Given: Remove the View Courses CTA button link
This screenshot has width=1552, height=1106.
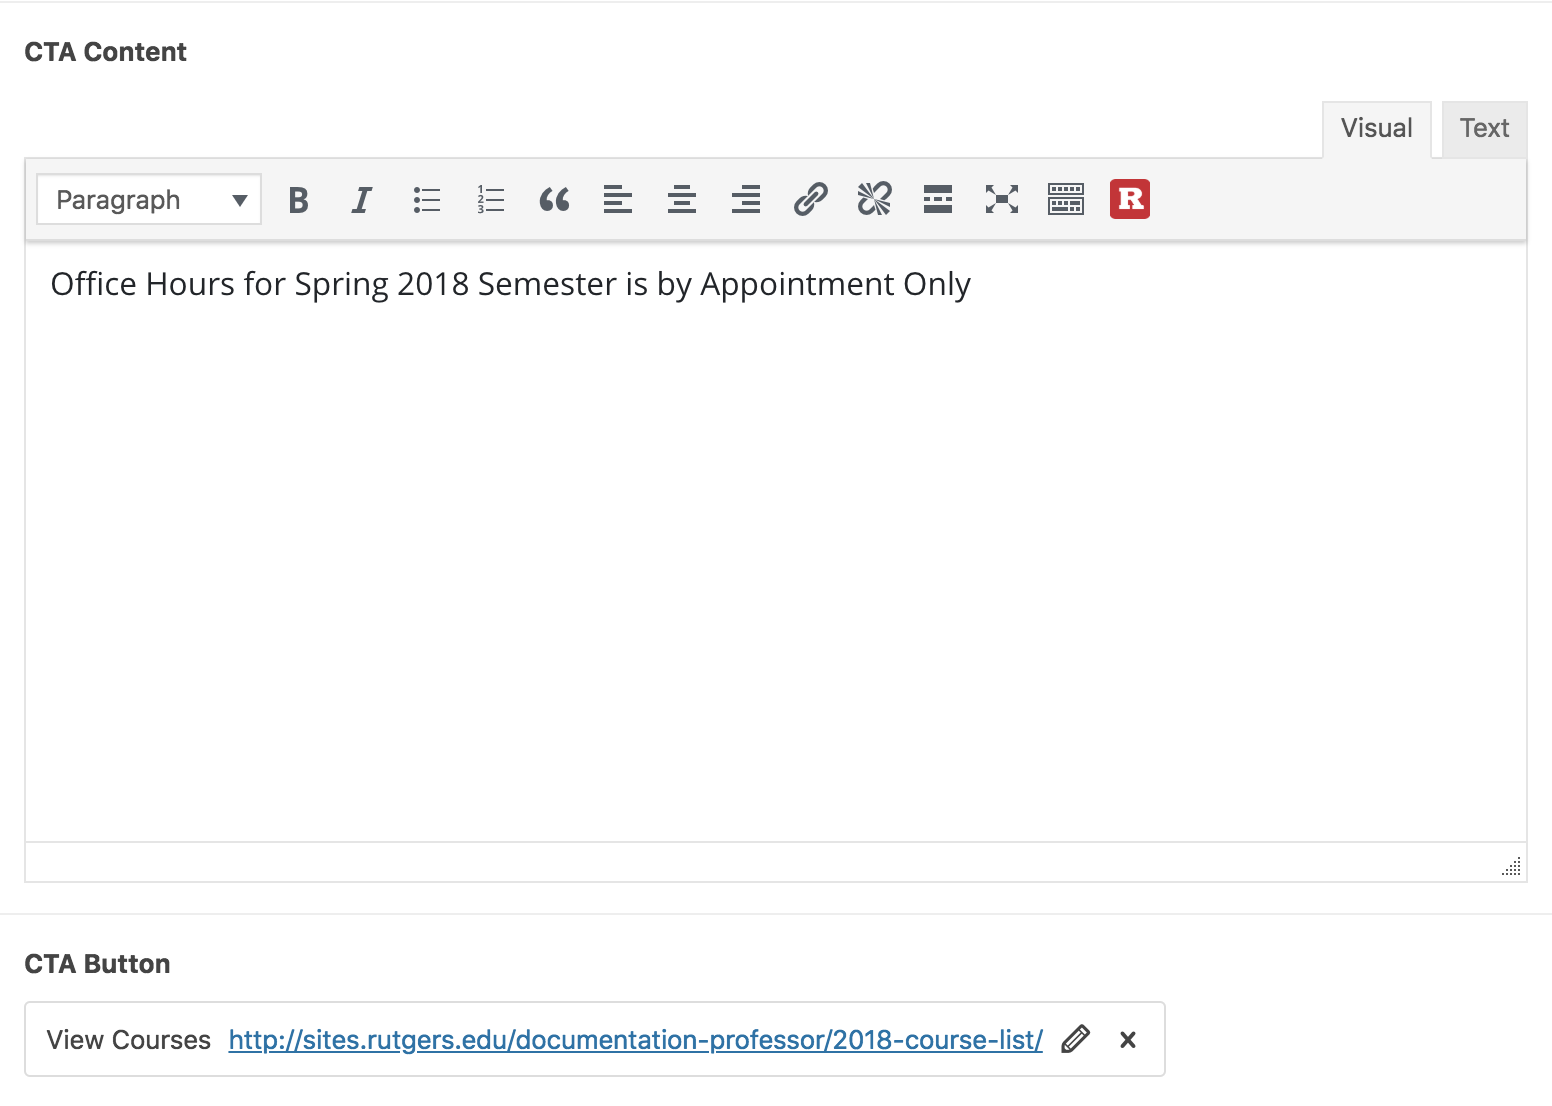Looking at the screenshot, I should pyautogui.click(x=1128, y=1040).
